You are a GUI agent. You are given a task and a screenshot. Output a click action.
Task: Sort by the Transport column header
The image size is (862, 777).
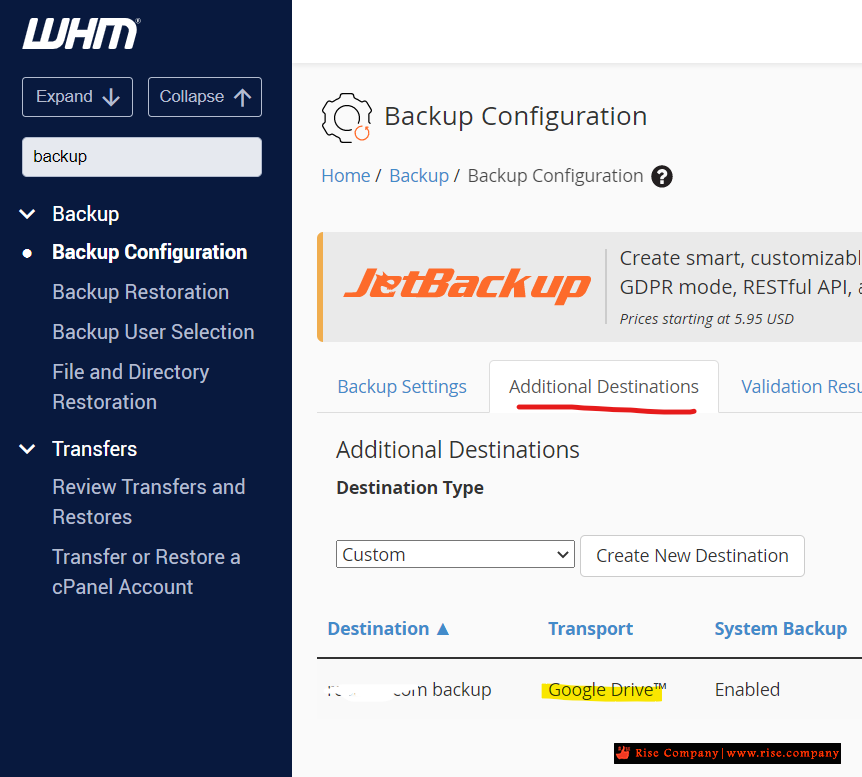point(590,629)
